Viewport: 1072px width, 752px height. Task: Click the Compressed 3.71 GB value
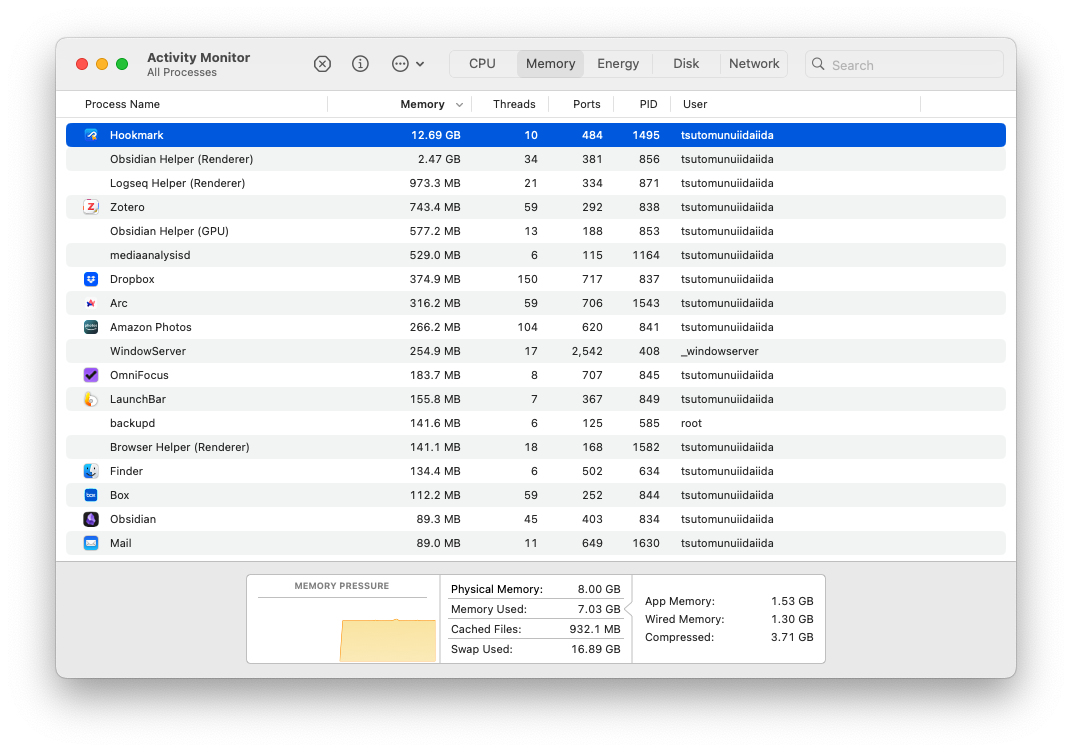792,637
